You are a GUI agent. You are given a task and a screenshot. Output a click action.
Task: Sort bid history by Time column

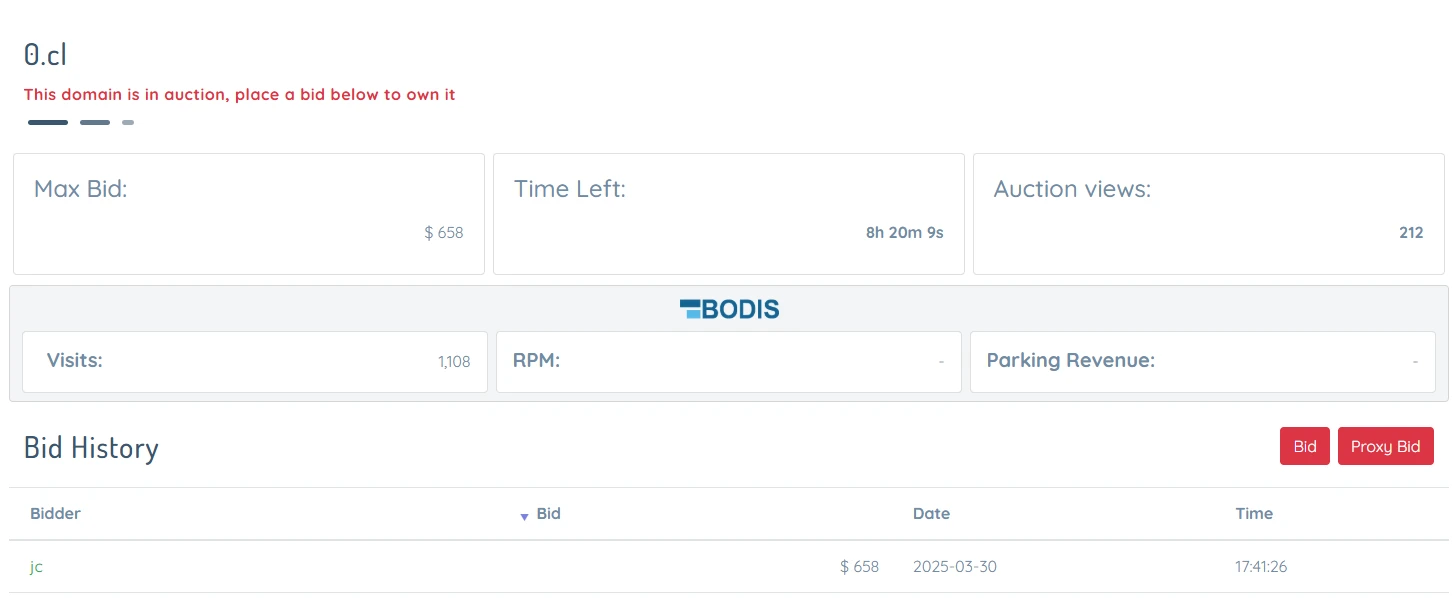pos(1254,514)
